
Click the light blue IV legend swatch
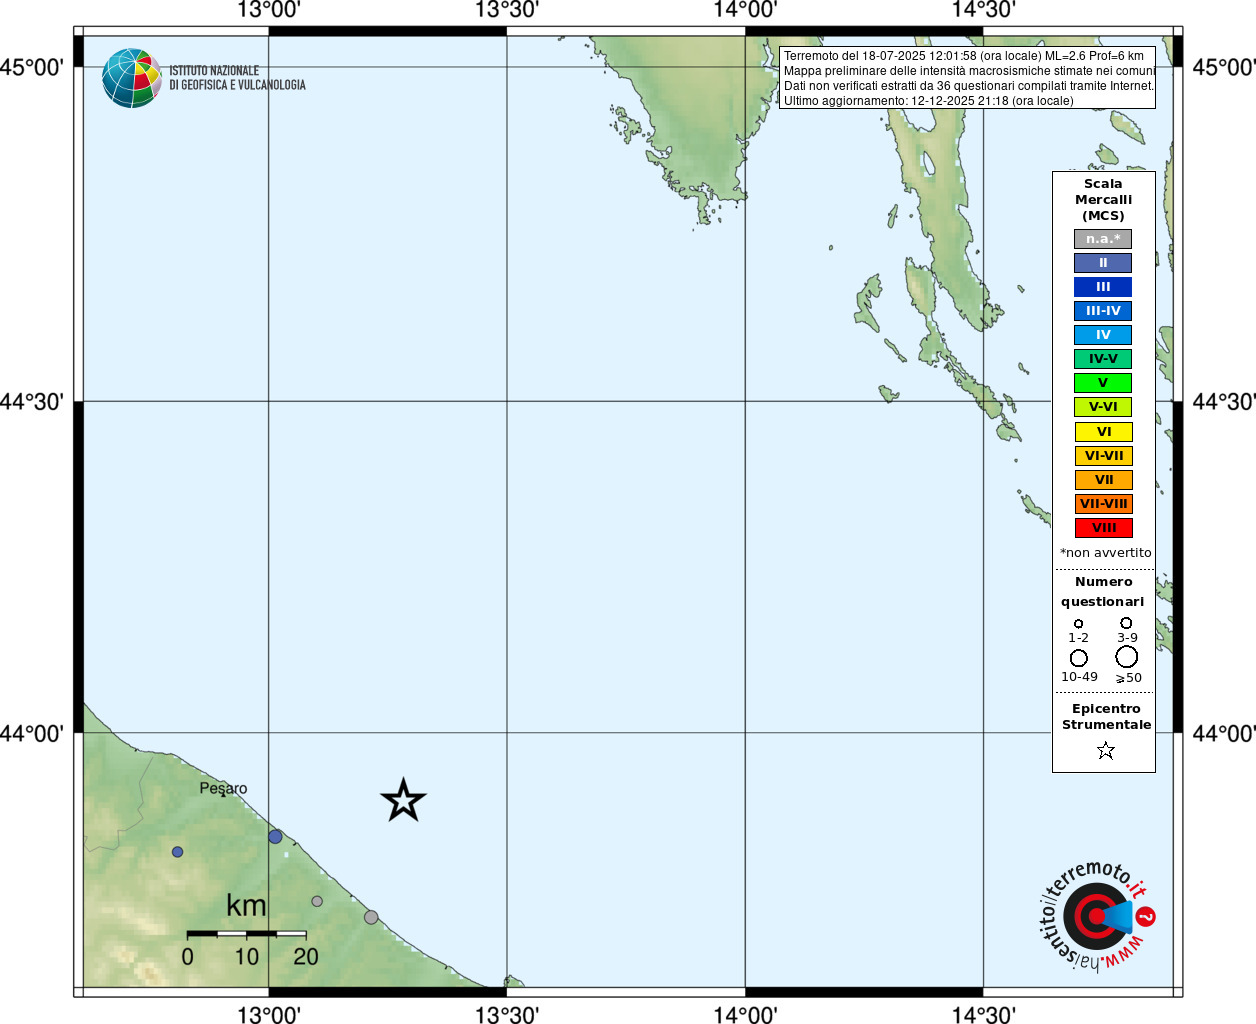[1103, 335]
